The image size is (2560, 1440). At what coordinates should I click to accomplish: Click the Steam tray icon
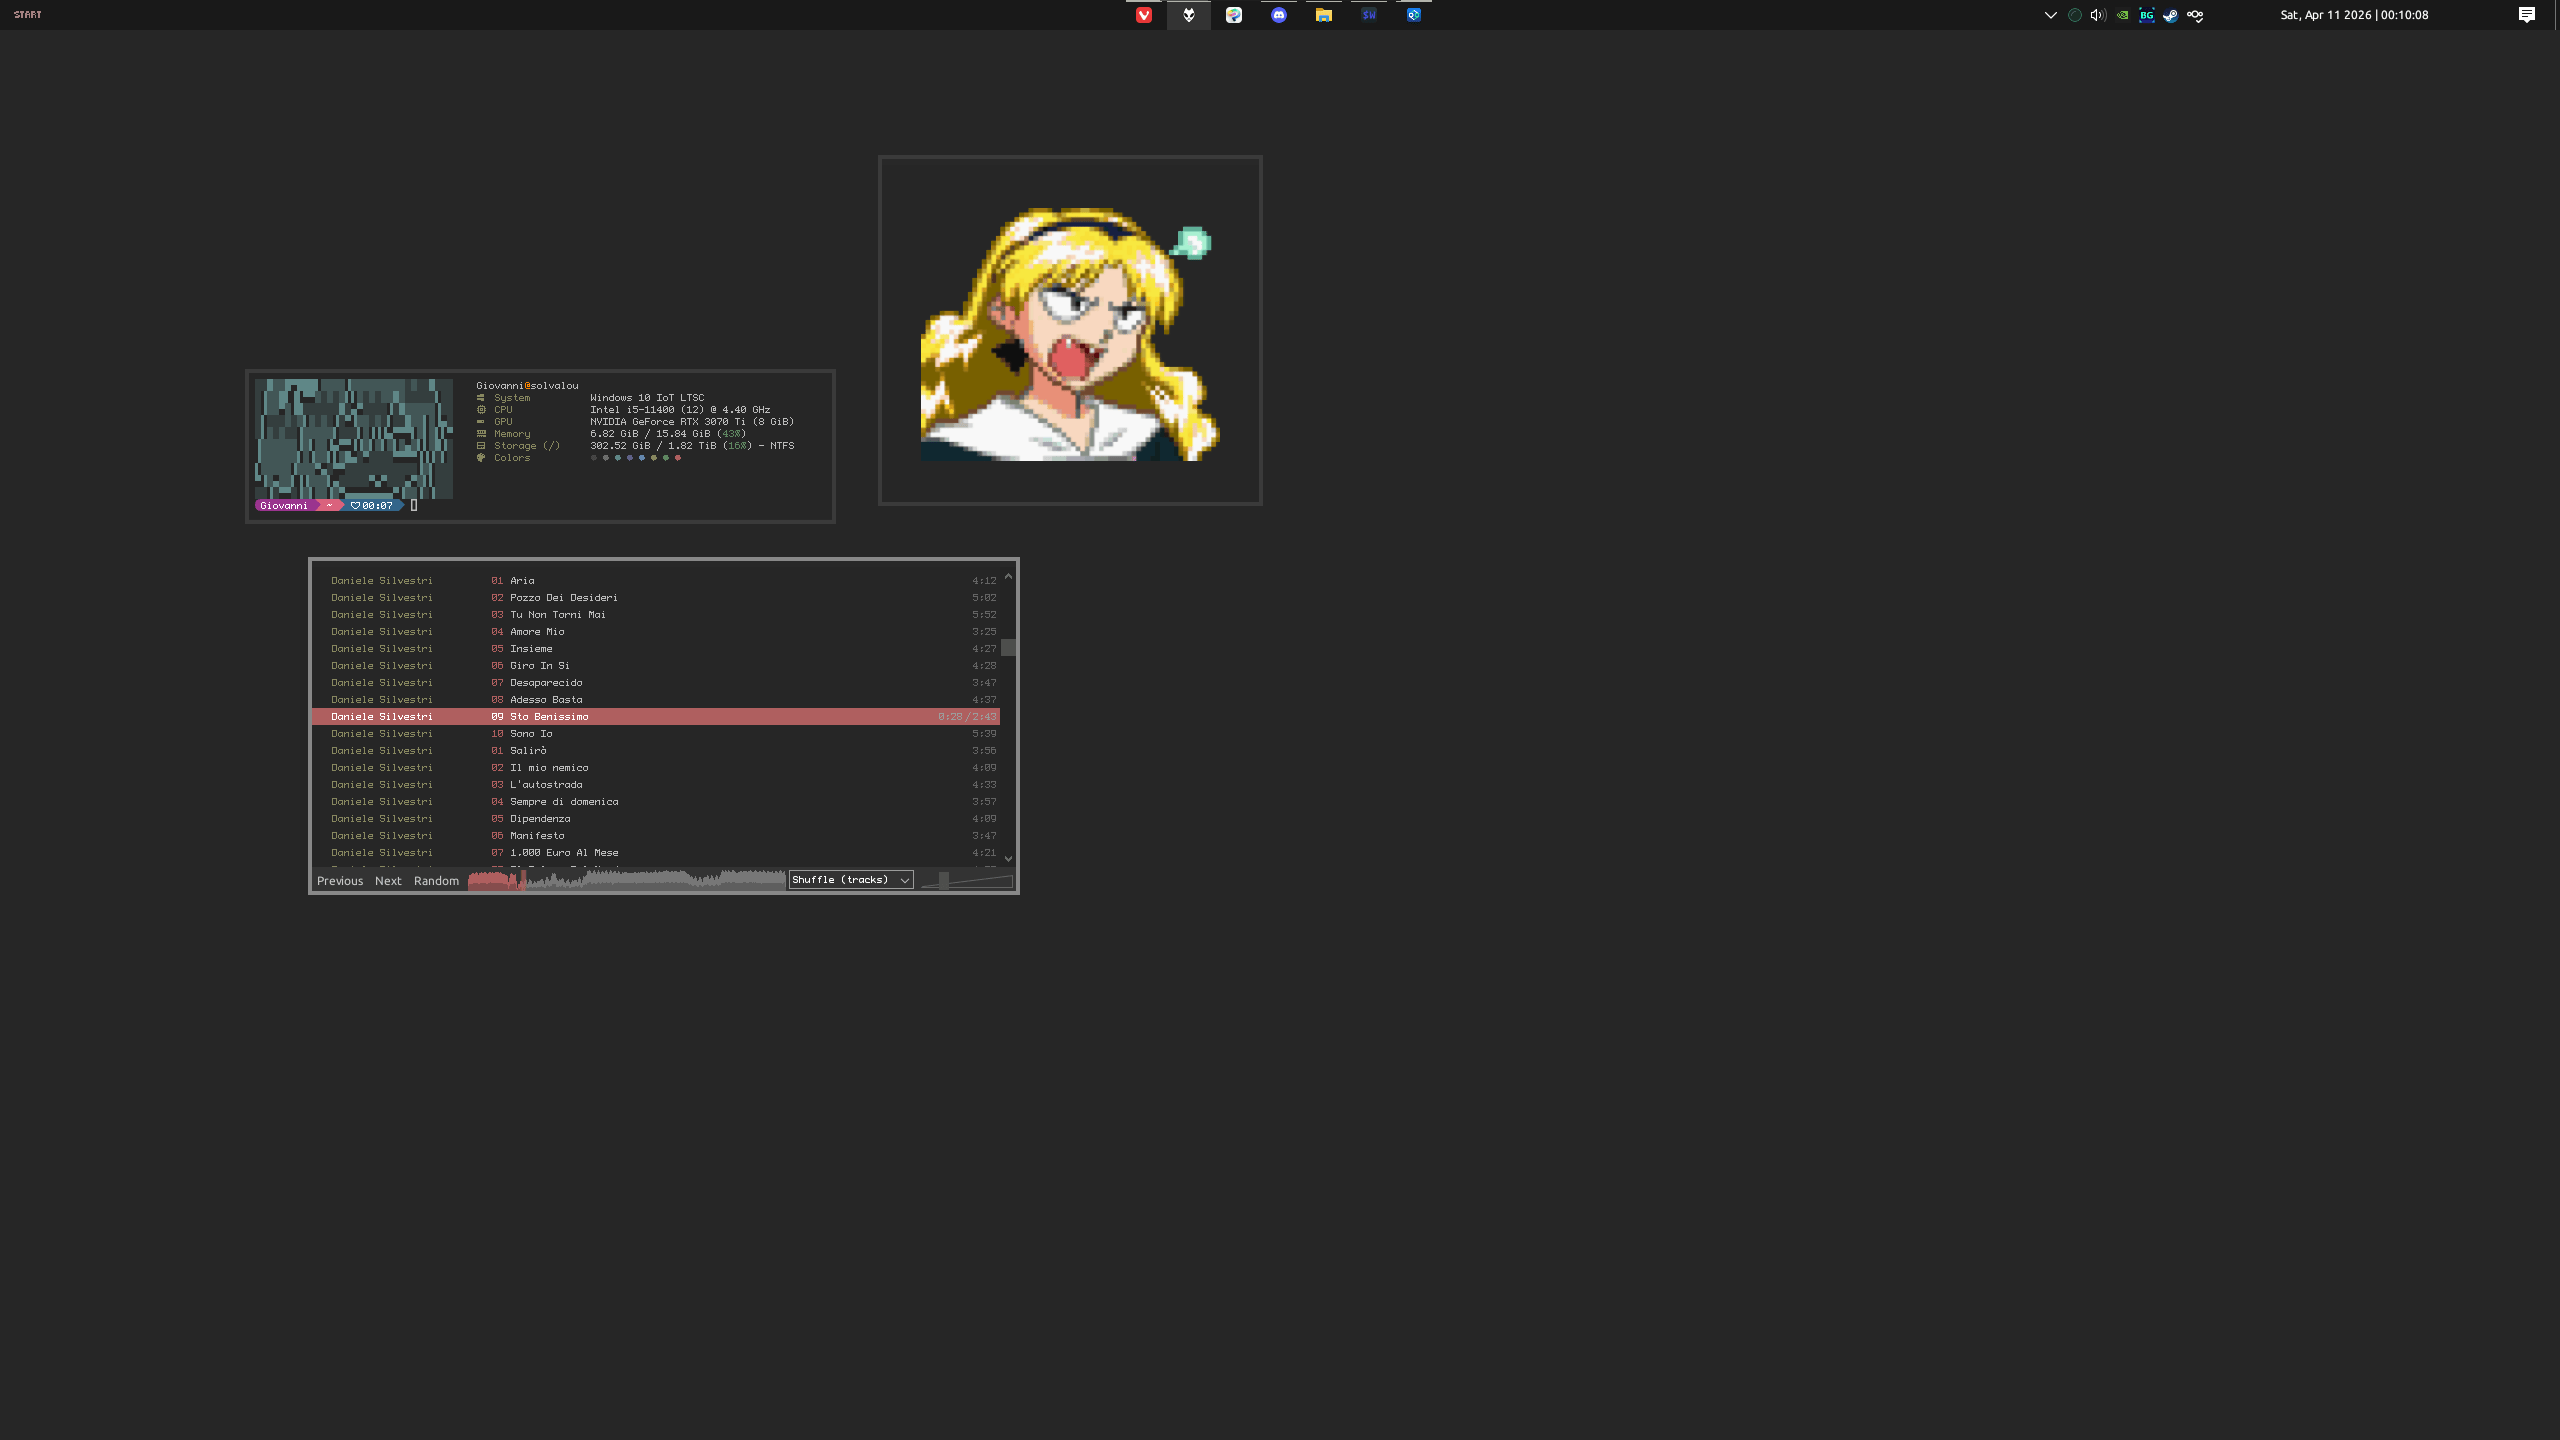(x=2170, y=15)
